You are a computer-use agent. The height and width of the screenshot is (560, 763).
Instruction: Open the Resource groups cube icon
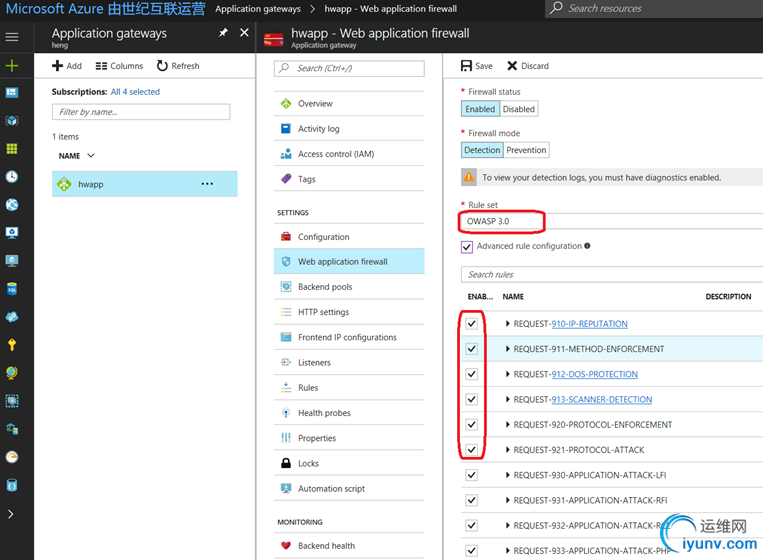[12, 121]
